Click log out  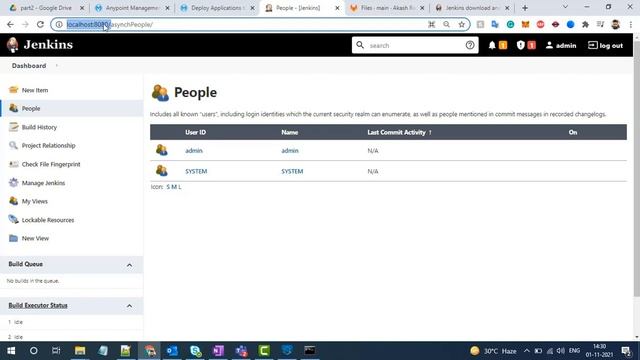click(x=605, y=45)
